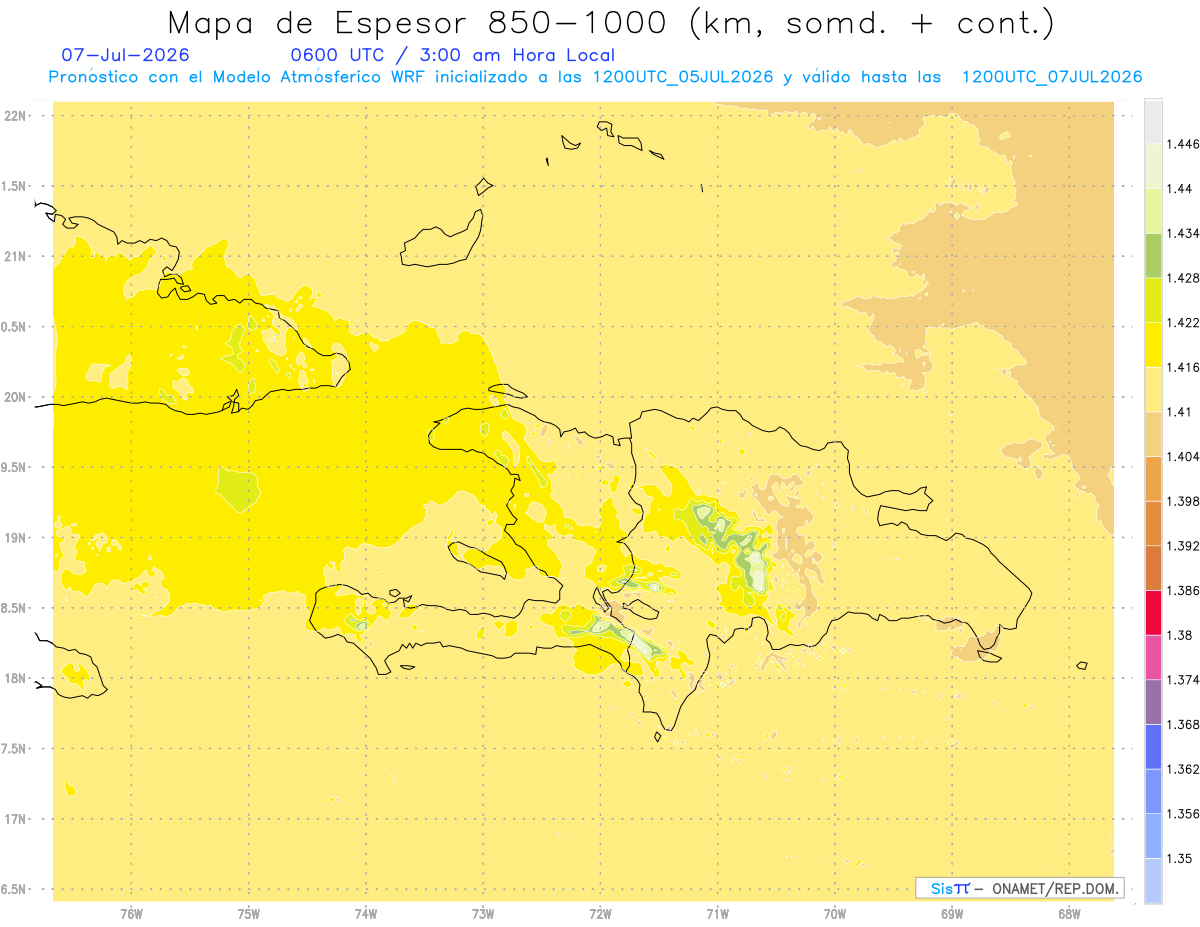Select the date label '07-Jul-2026'
This screenshot has height=927, width=1200.
tap(125, 55)
